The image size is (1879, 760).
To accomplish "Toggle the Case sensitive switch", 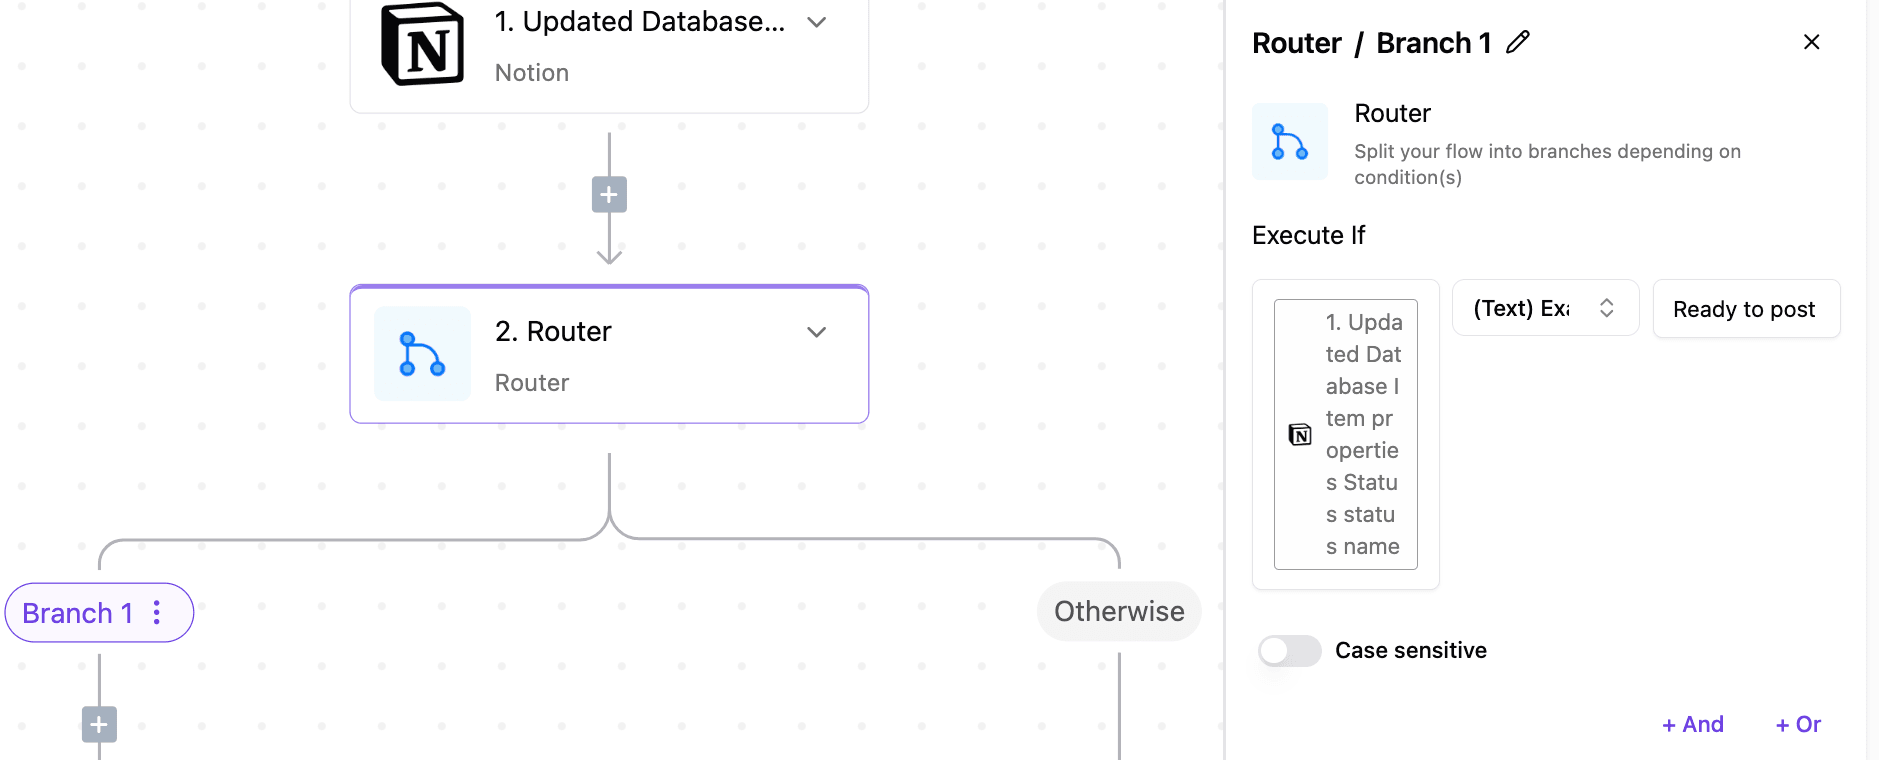I will 1289,651.
